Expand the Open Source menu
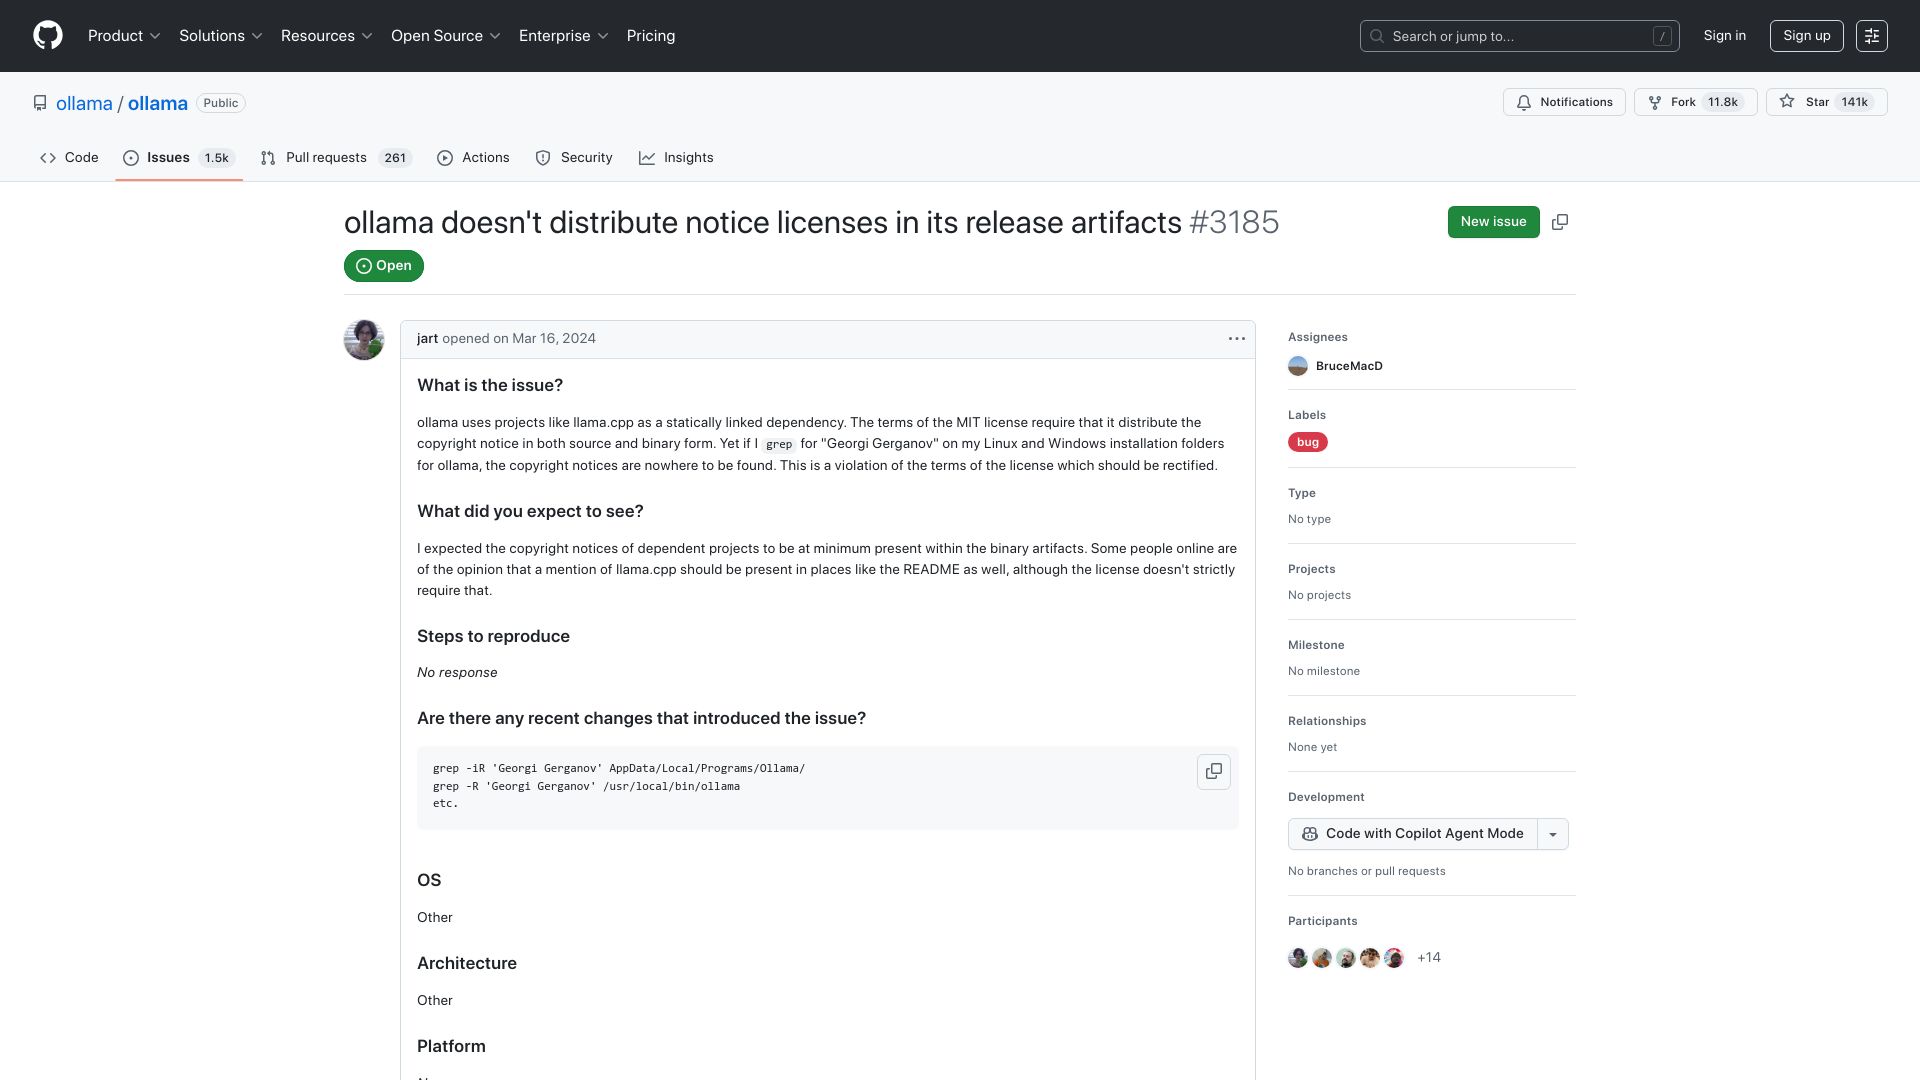The image size is (1920, 1080). coord(446,36)
